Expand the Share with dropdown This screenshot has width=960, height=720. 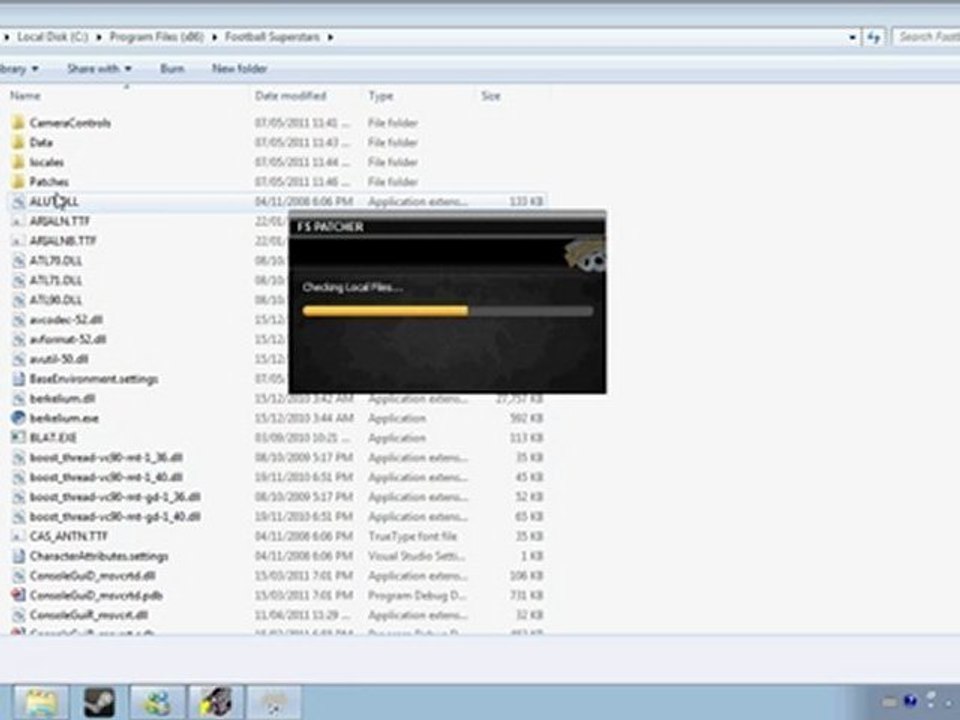pos(99,69)
